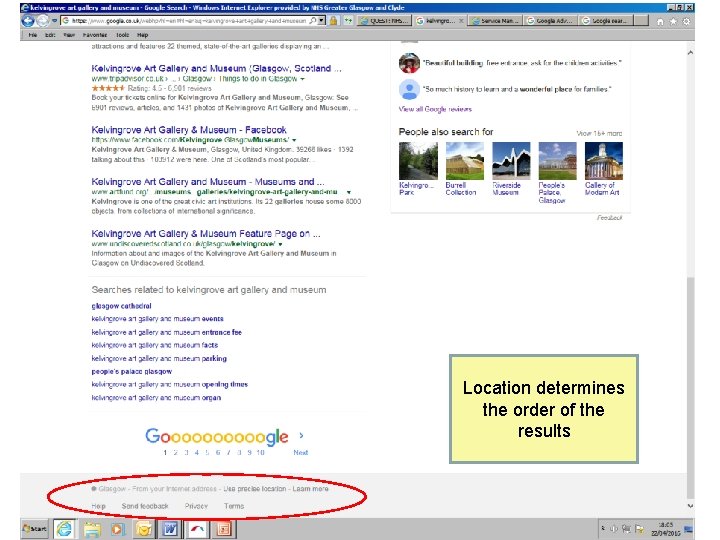This screenshot has height=540, width=720.
Task: Click the Tools gear icon
Action: point(686,22)
